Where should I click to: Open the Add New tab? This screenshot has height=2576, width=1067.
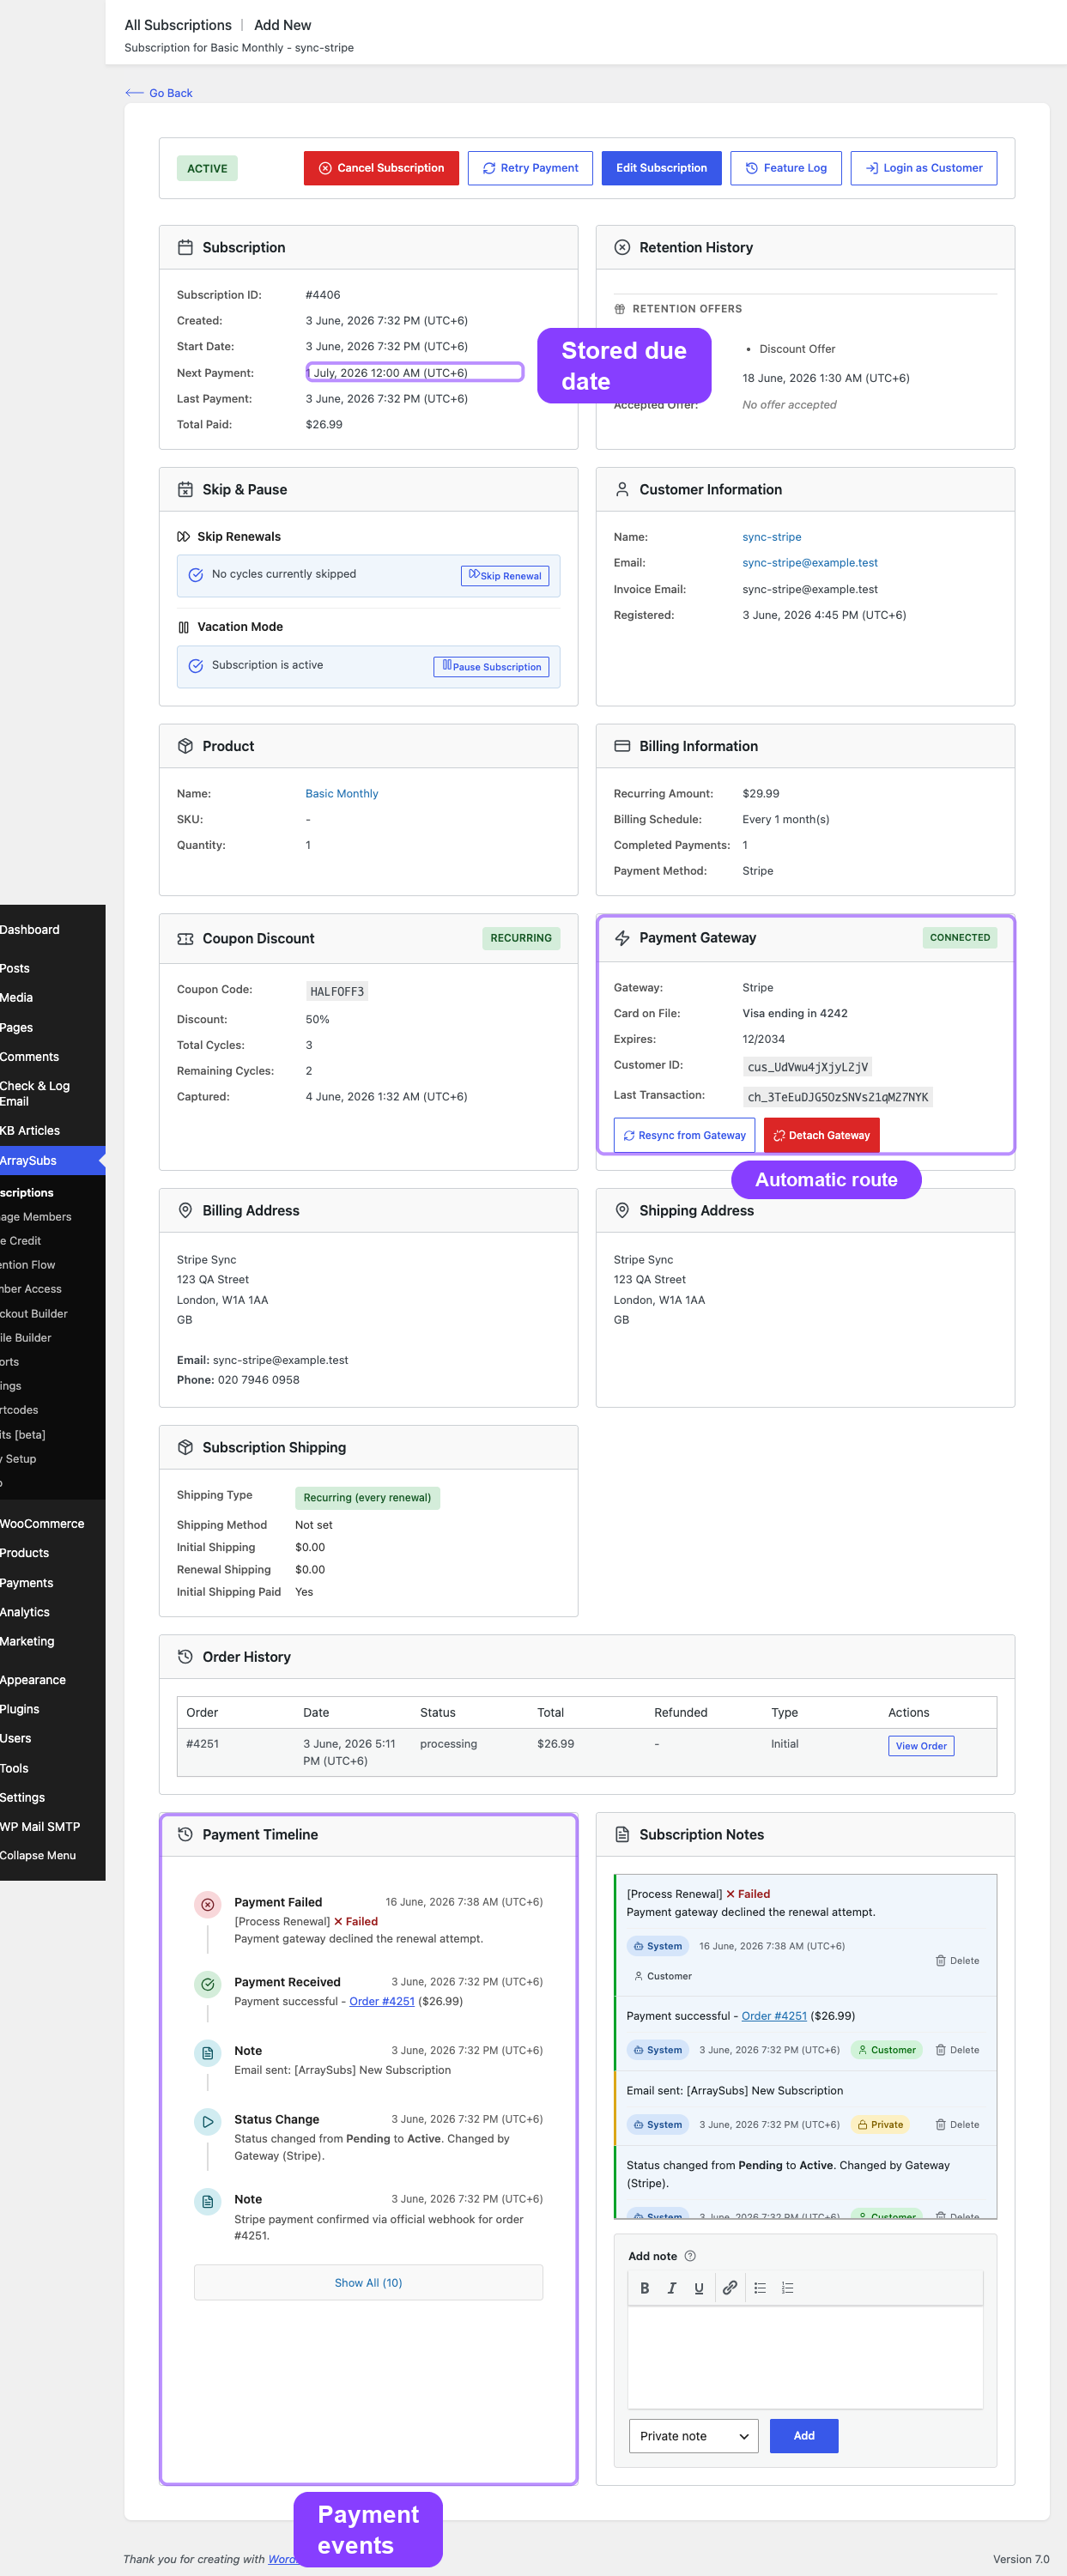click(x=282, y=25)
